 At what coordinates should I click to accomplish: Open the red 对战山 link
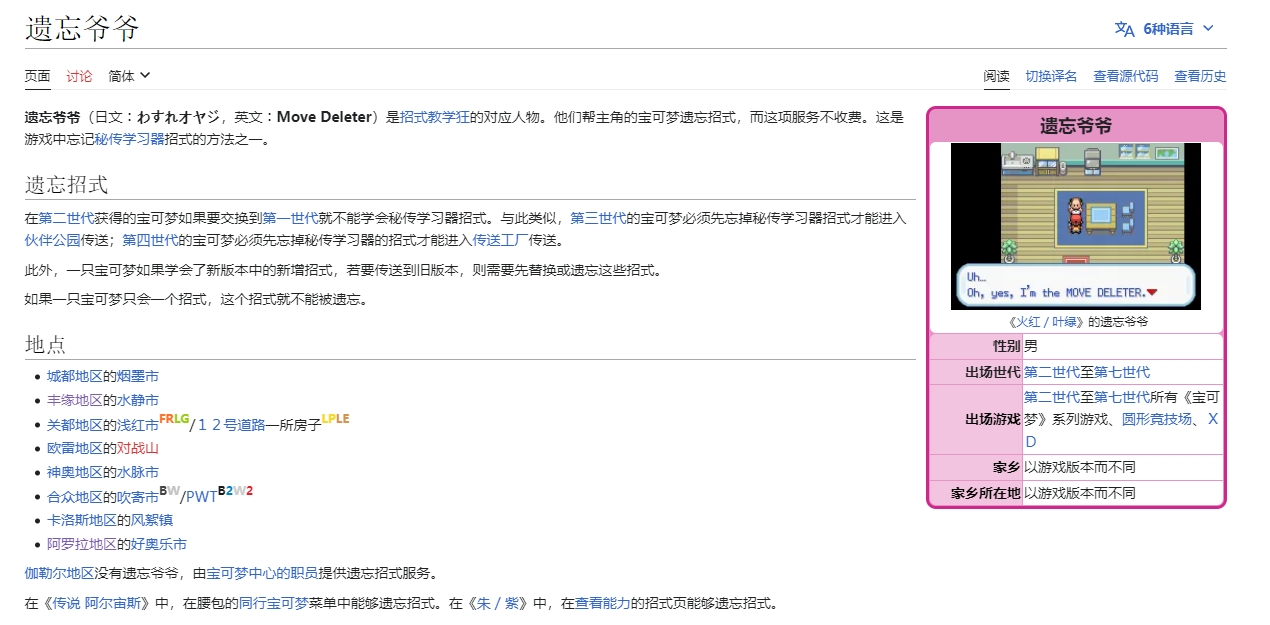tap(138, 448)
